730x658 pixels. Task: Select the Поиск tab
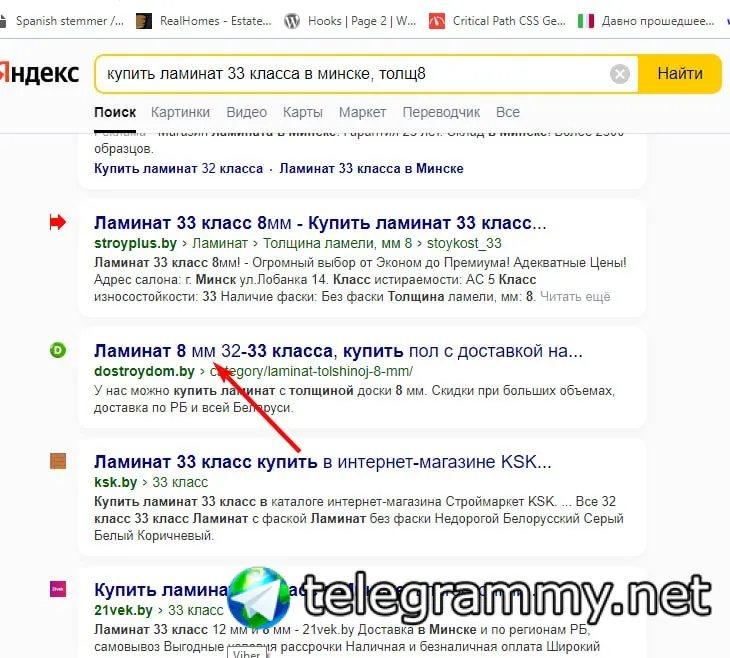point(115,112)
